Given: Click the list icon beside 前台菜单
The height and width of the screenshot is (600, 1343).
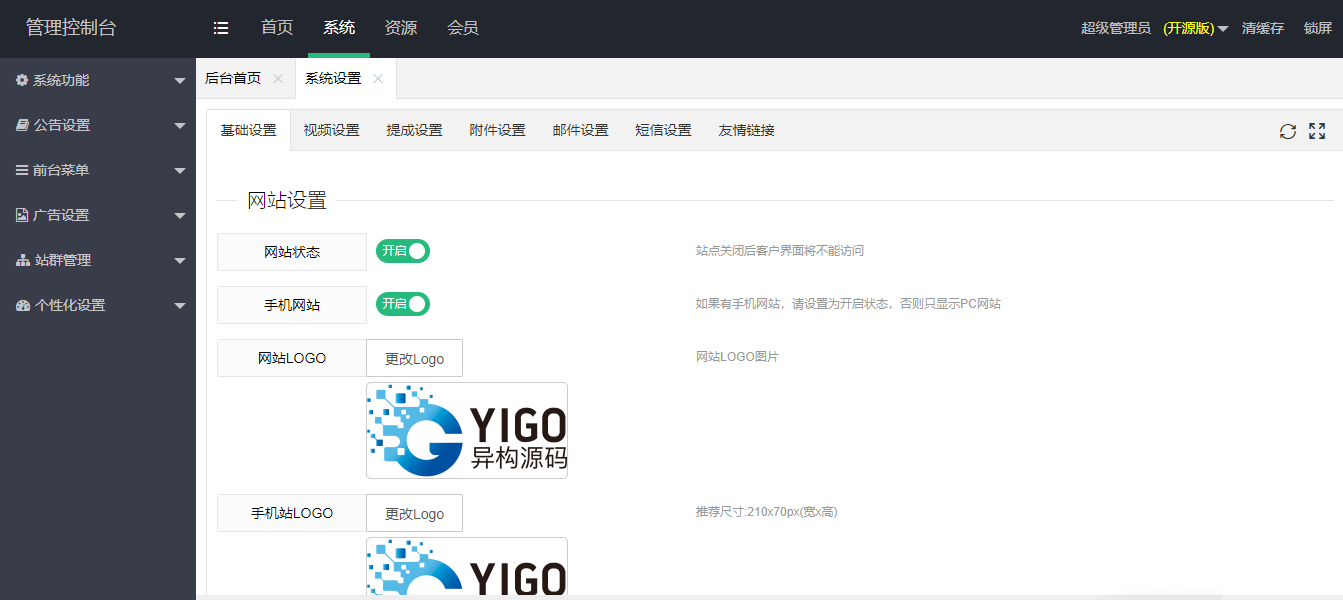Looking at the screenshot, I should [x=22, y=170].
